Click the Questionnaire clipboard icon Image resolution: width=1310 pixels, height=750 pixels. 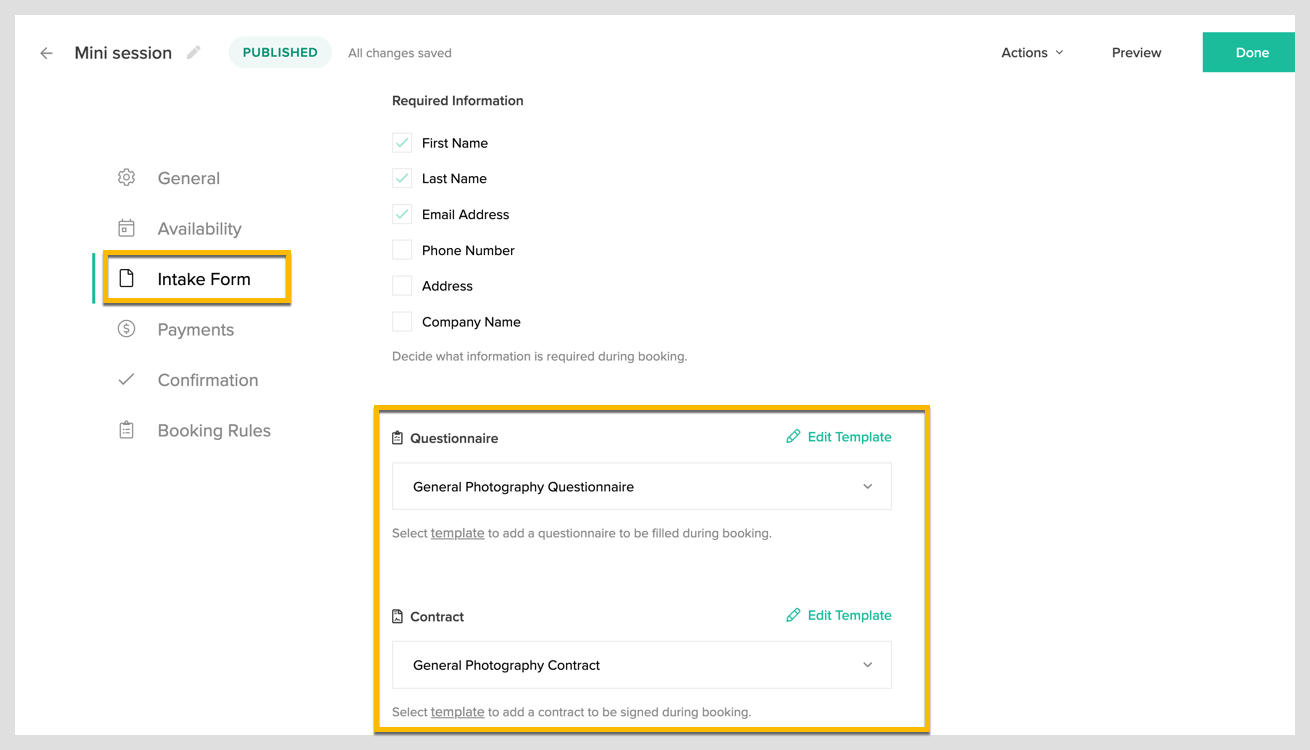pos(397,438)
